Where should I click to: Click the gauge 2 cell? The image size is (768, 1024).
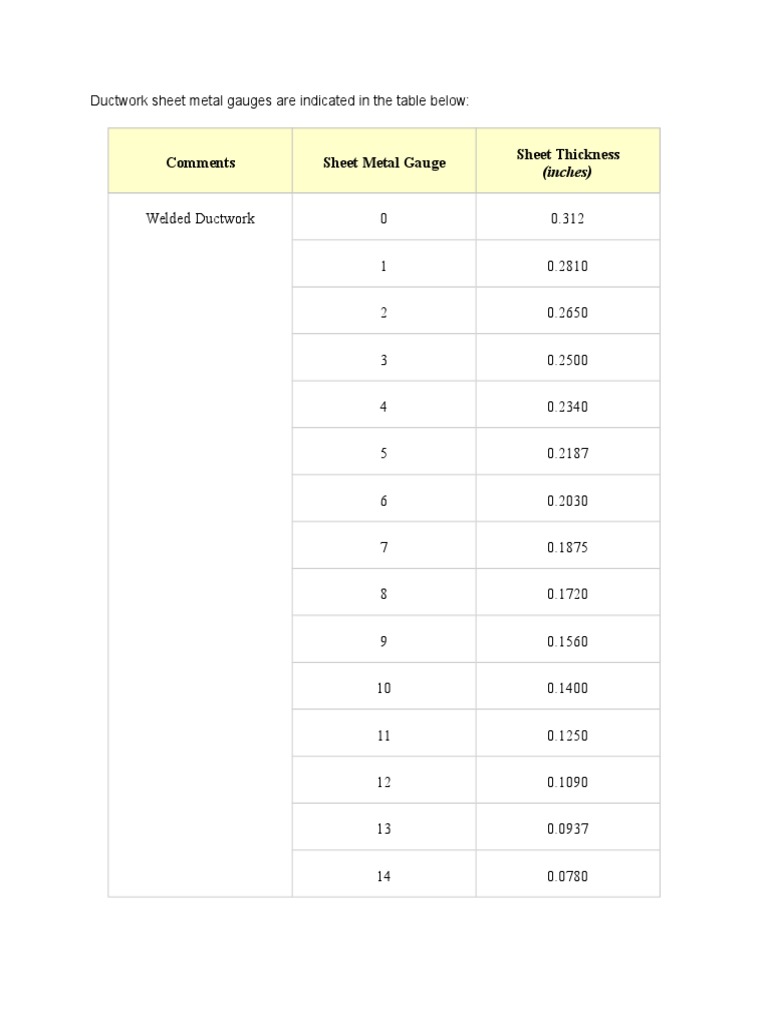[383, 313]
